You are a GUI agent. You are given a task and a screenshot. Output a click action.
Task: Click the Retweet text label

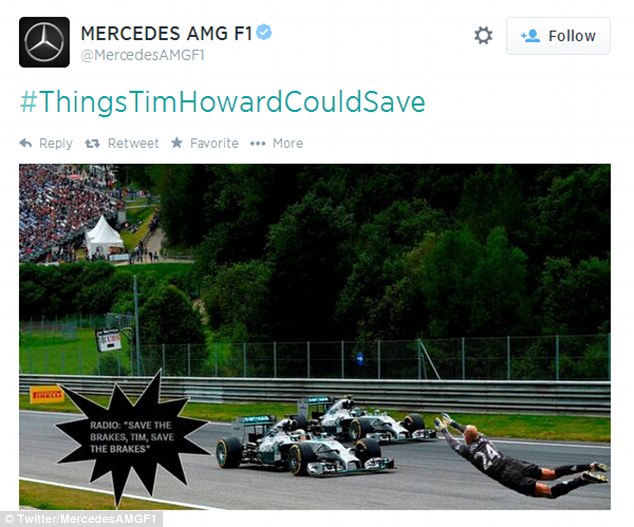coord(133,143)
